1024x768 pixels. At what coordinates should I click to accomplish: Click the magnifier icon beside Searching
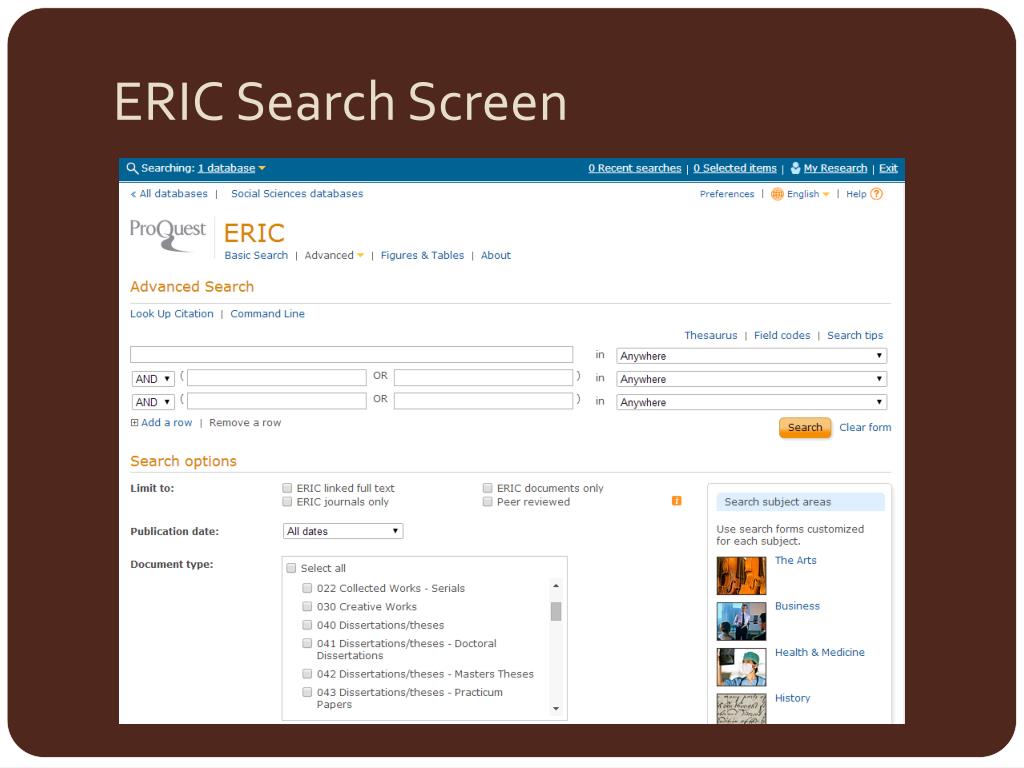pos(132,168)
